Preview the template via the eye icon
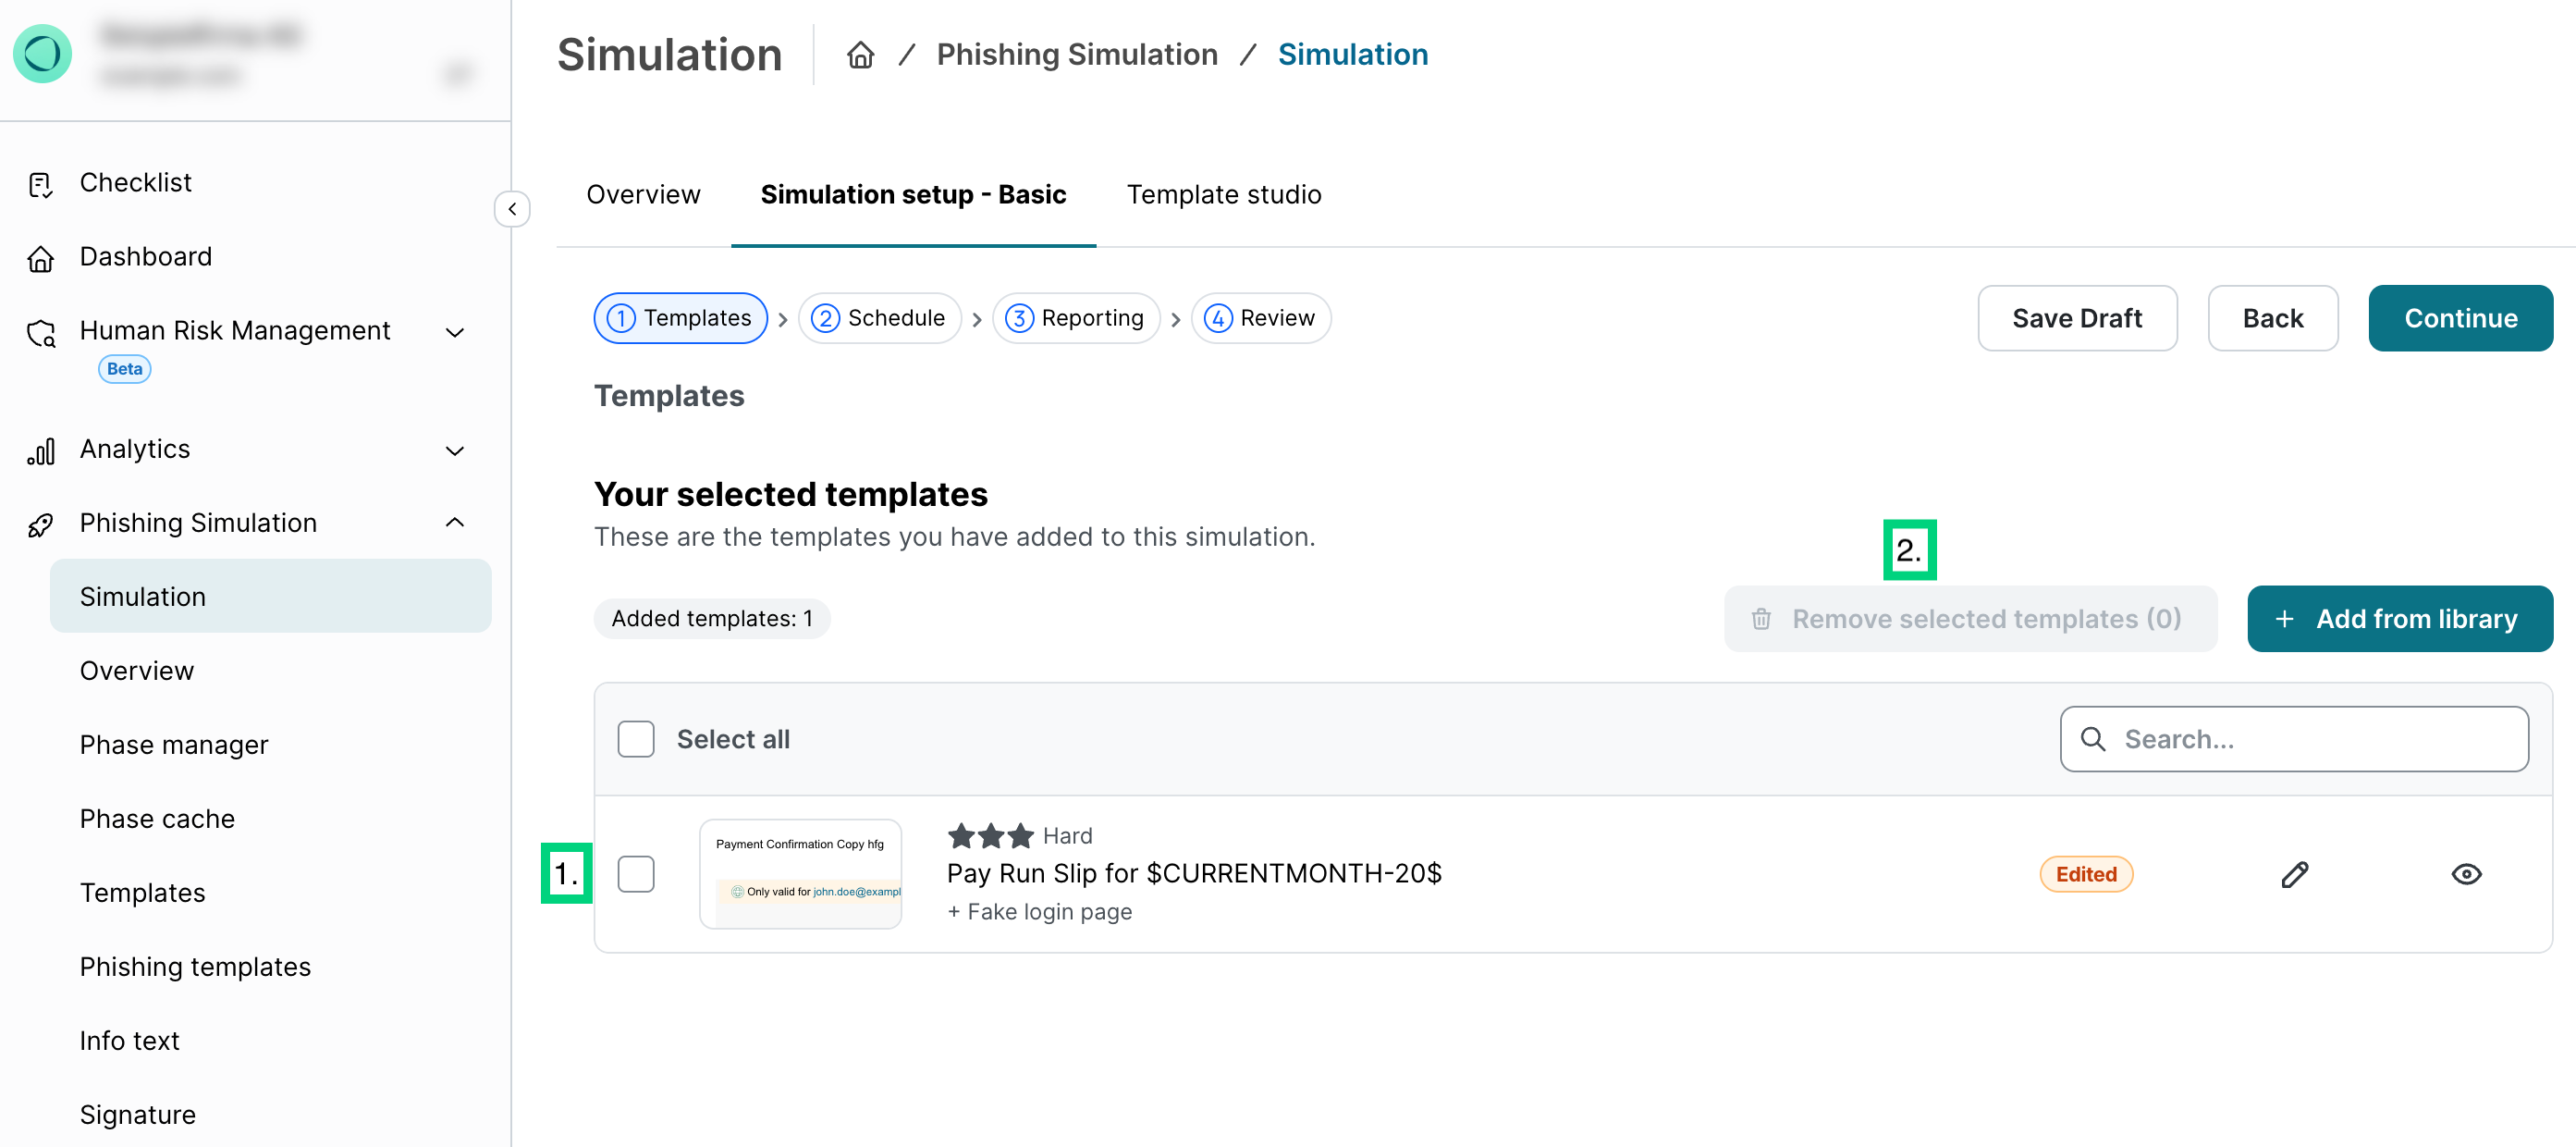 pos(2465,873)
